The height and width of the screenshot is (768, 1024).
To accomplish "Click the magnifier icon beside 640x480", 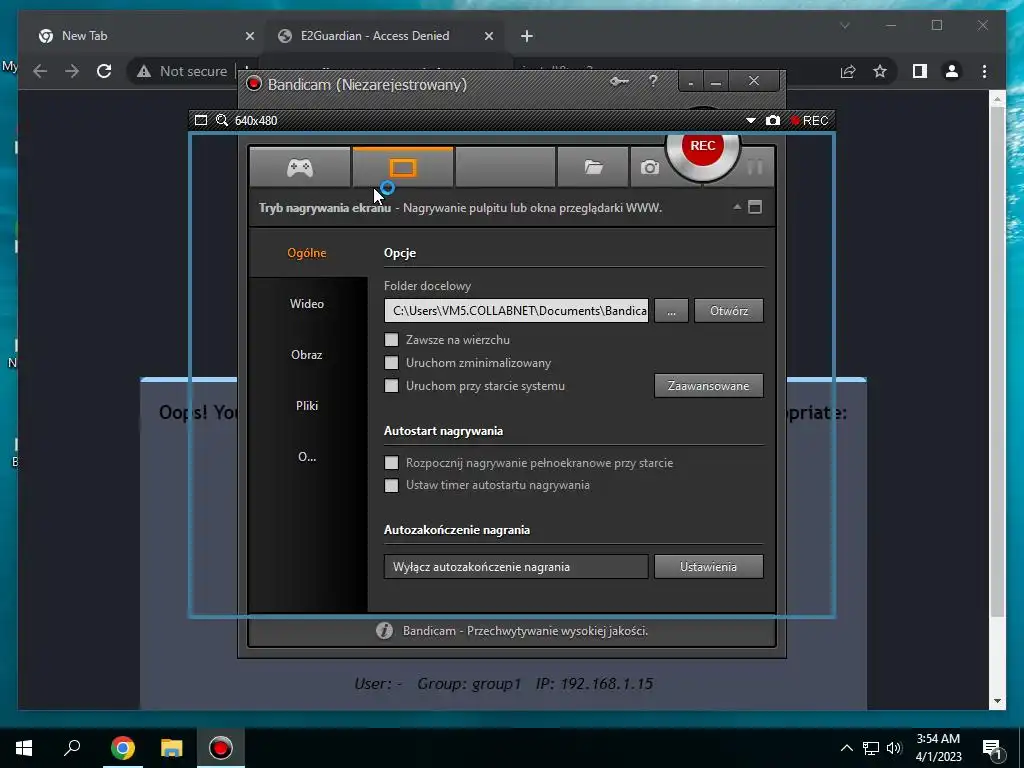I will (x=222, y=120).
